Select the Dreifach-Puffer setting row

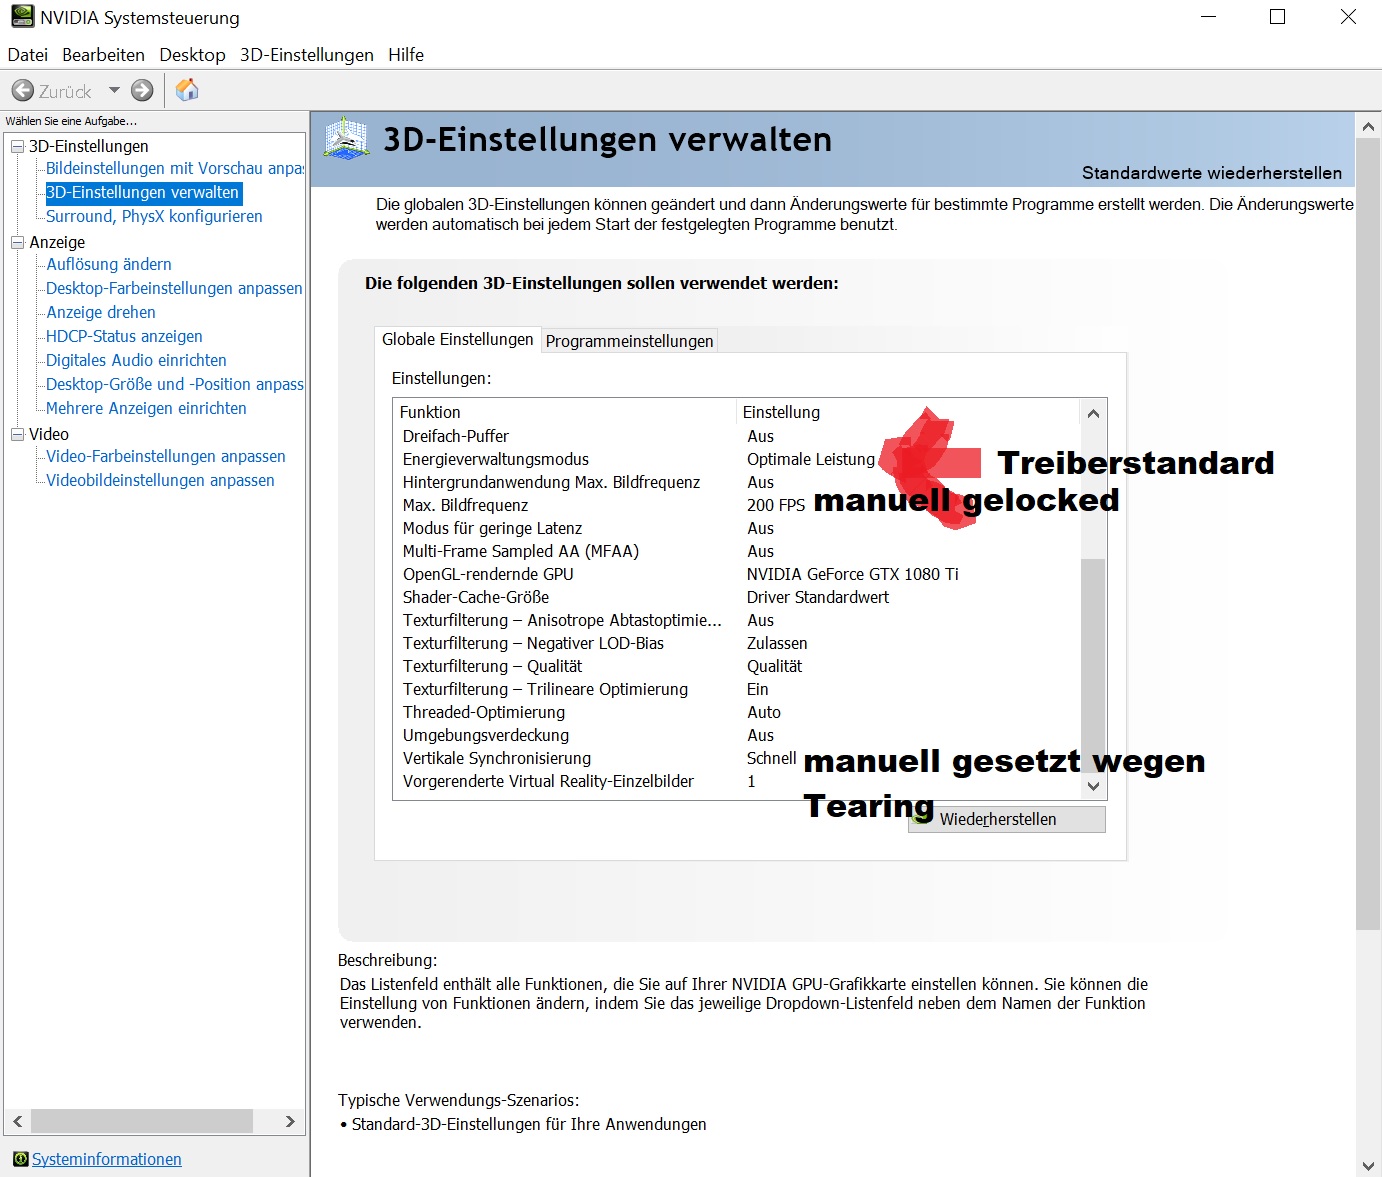(x=738, y=437)
